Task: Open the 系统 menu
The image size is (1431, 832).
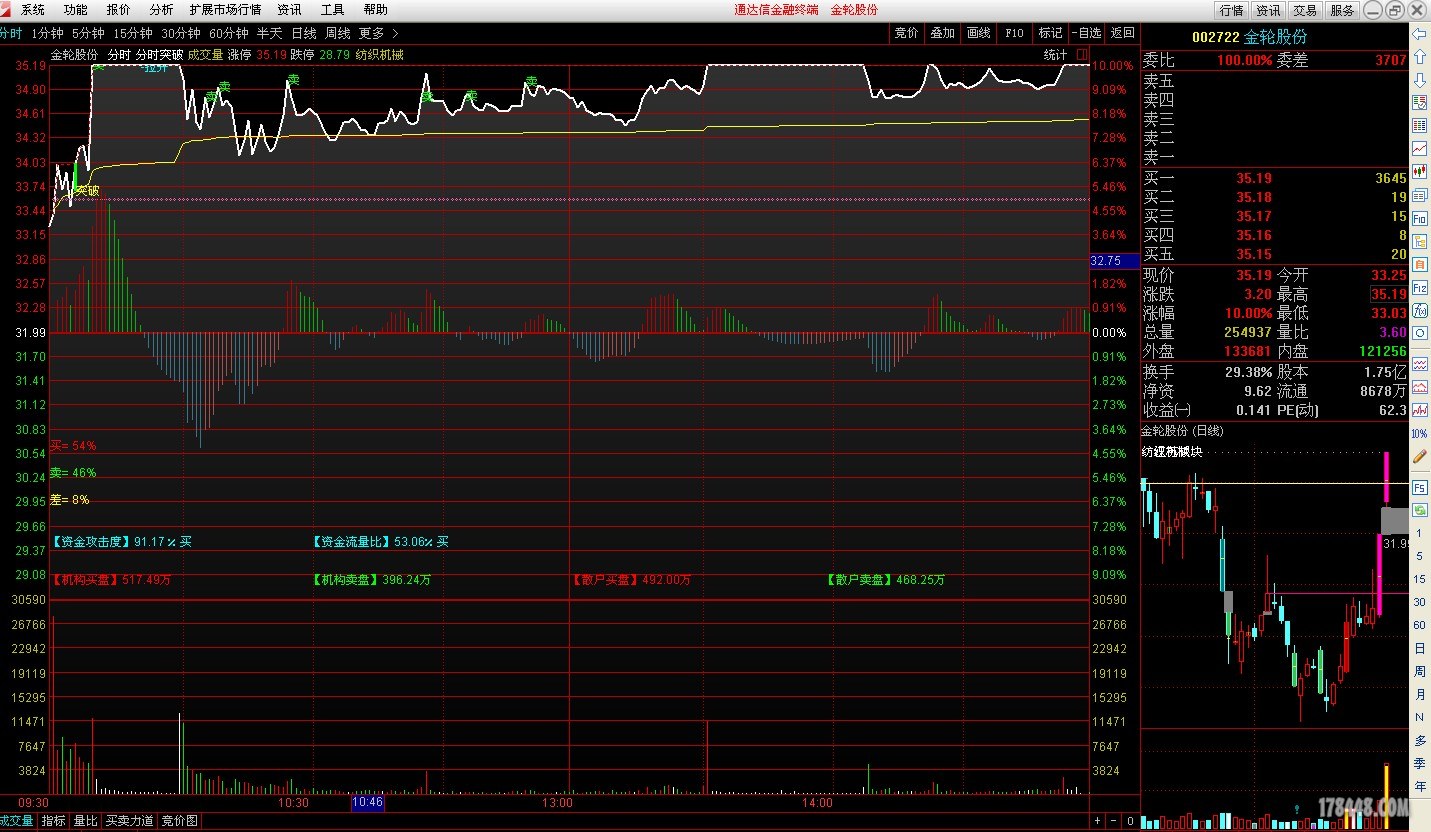Action: tap(33, 10)
